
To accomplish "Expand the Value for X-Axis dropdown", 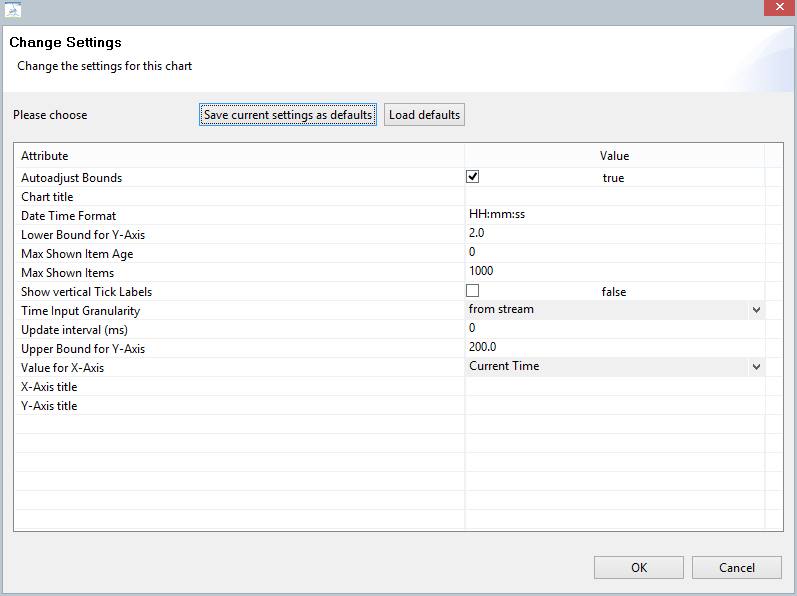I will [755, 367].
